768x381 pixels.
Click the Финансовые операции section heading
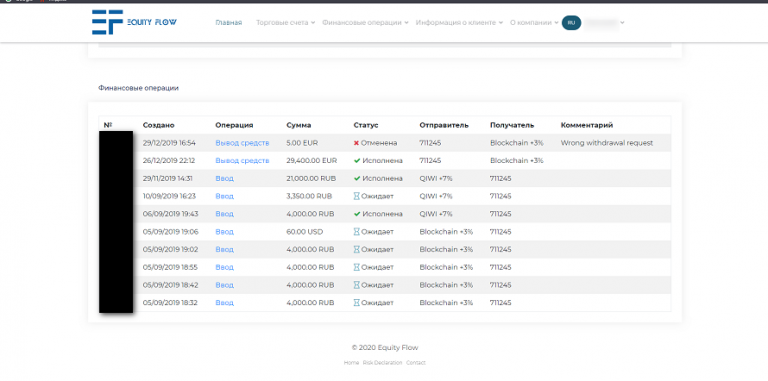click(x=138, y=88)
